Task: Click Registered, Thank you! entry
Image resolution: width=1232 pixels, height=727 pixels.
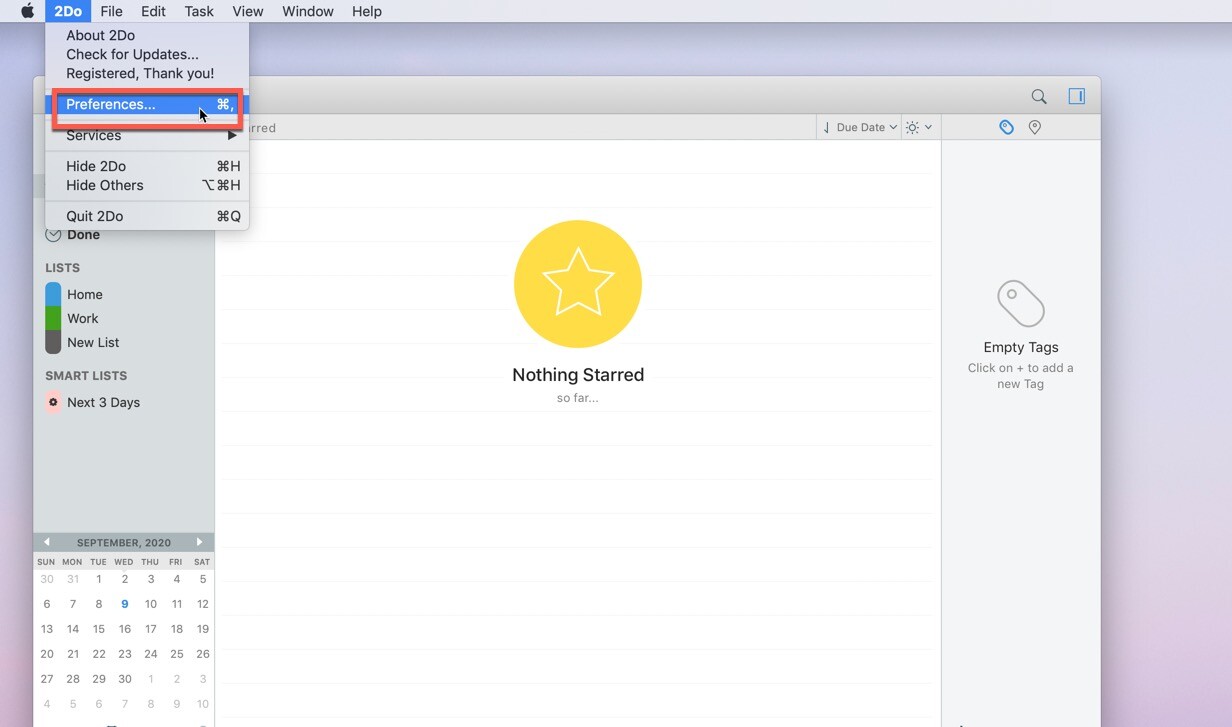Action: (x=147, y=73)
